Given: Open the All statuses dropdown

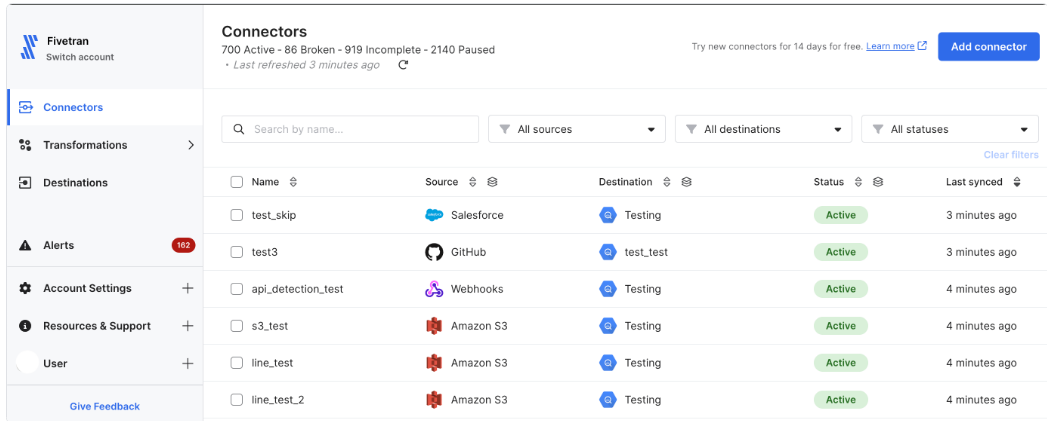Looking at the screenshot, I should (950, 129).
